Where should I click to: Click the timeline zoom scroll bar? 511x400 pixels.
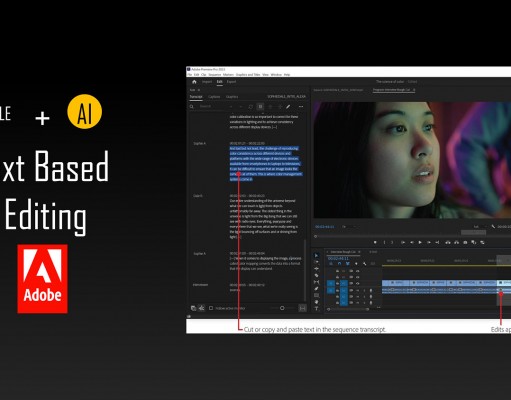click(348, 309)
